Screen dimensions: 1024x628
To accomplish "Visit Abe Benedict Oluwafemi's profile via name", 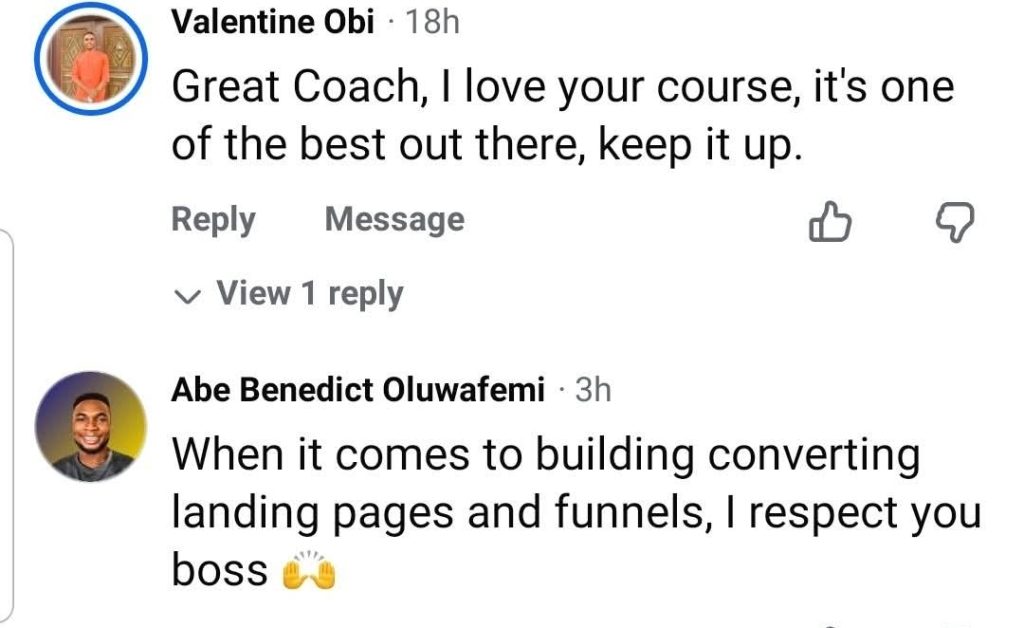I will click(358, 390).
